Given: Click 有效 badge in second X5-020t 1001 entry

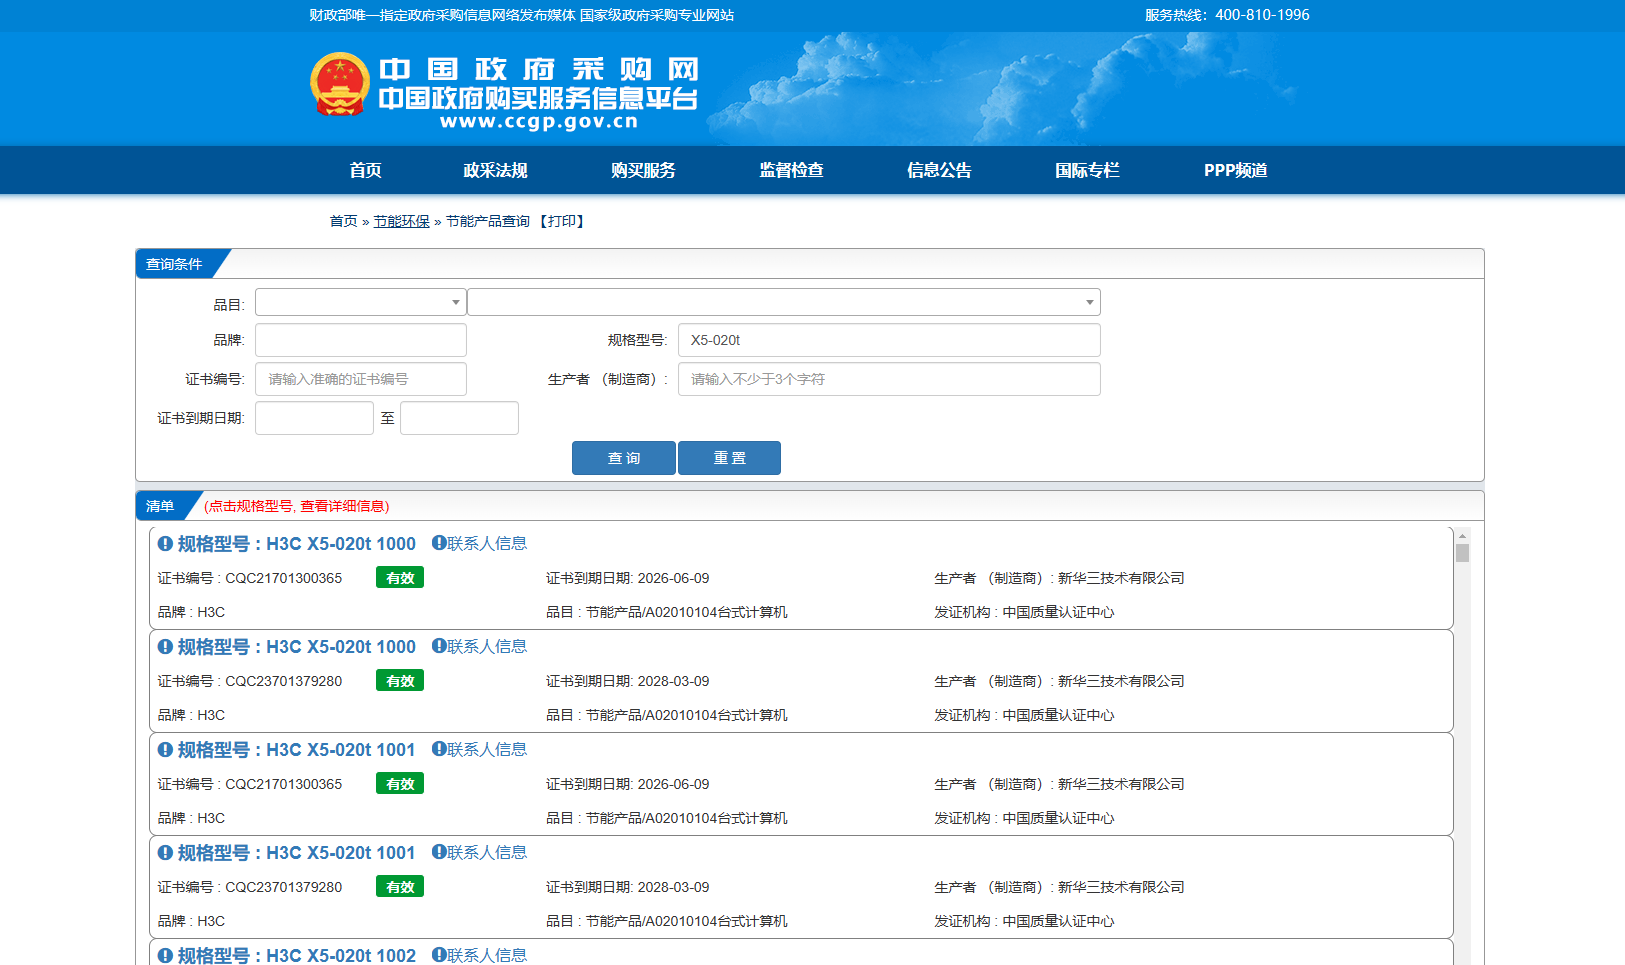Looking at the screenshot, I should (x=400, y=887).
